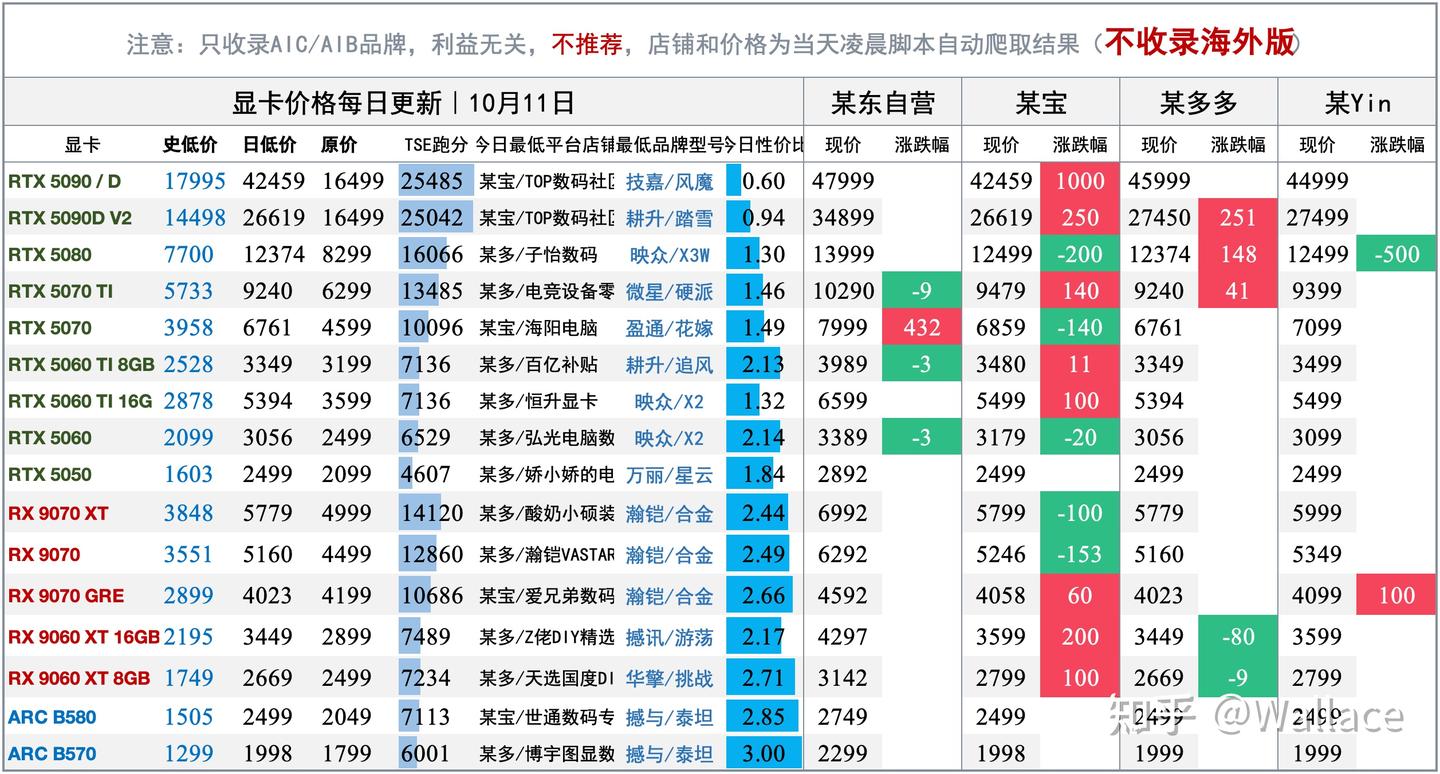This screenshot has width=1440, height=774.
Task: Select the value ratio 3.00
Action: pyautogui.click(x=764, y=754)
